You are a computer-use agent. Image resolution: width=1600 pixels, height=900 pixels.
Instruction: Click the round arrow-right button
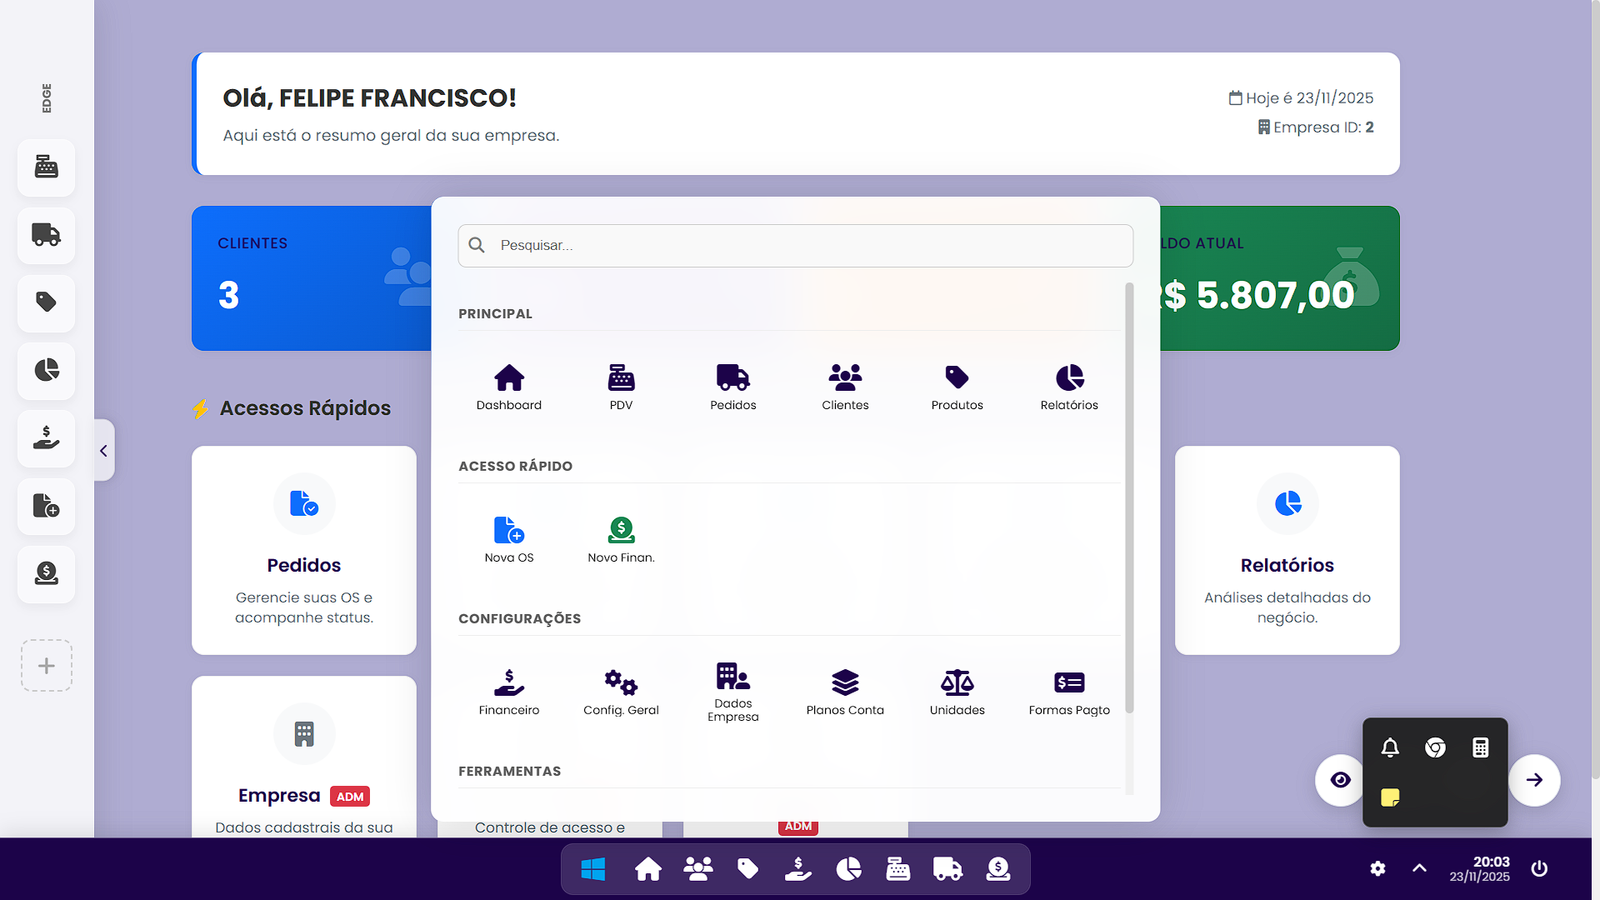[1534, 780]
